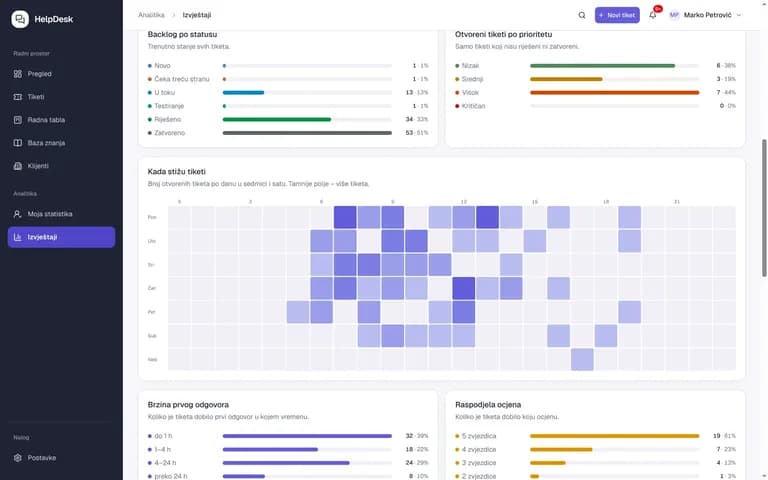Screen dimensions: 768x480
Task: Click the MP user avatar
Action: coord(674,15)
